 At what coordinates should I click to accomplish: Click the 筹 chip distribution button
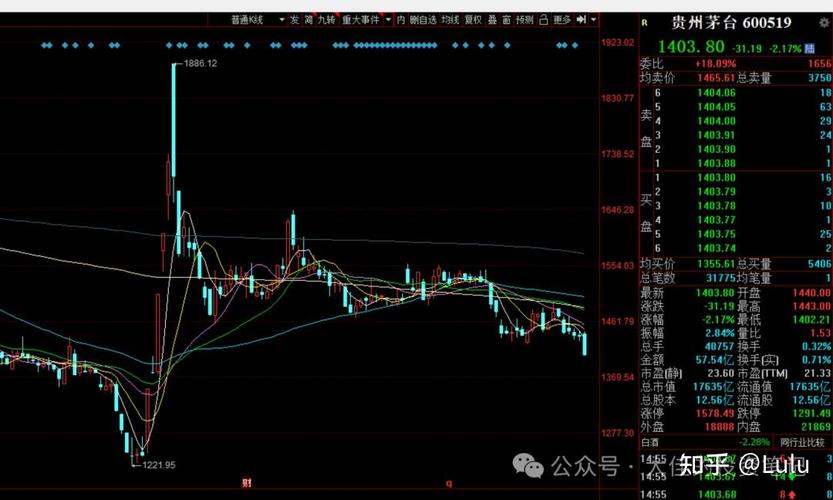point(309,20)
